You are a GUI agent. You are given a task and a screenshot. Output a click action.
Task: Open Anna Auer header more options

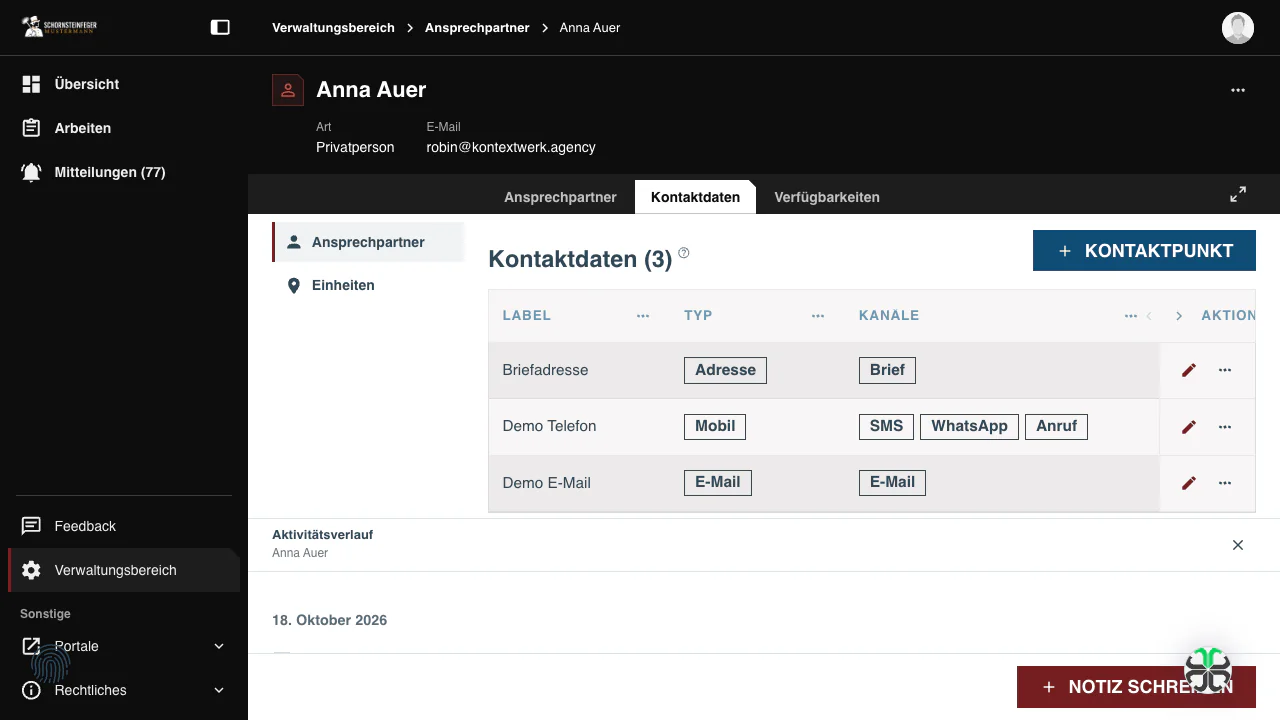pyautogui.click(x=1238, y=90)
